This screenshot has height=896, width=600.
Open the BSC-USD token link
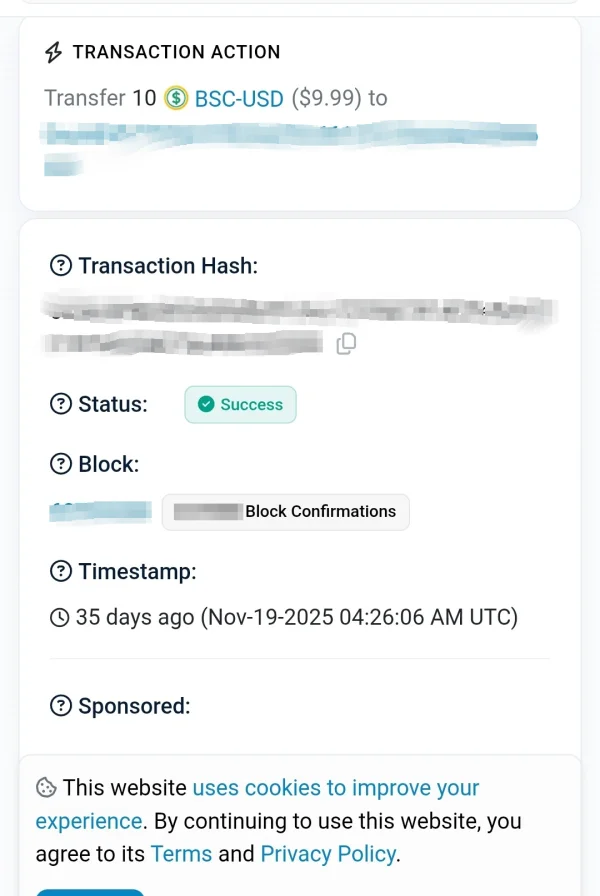(239, 98)
